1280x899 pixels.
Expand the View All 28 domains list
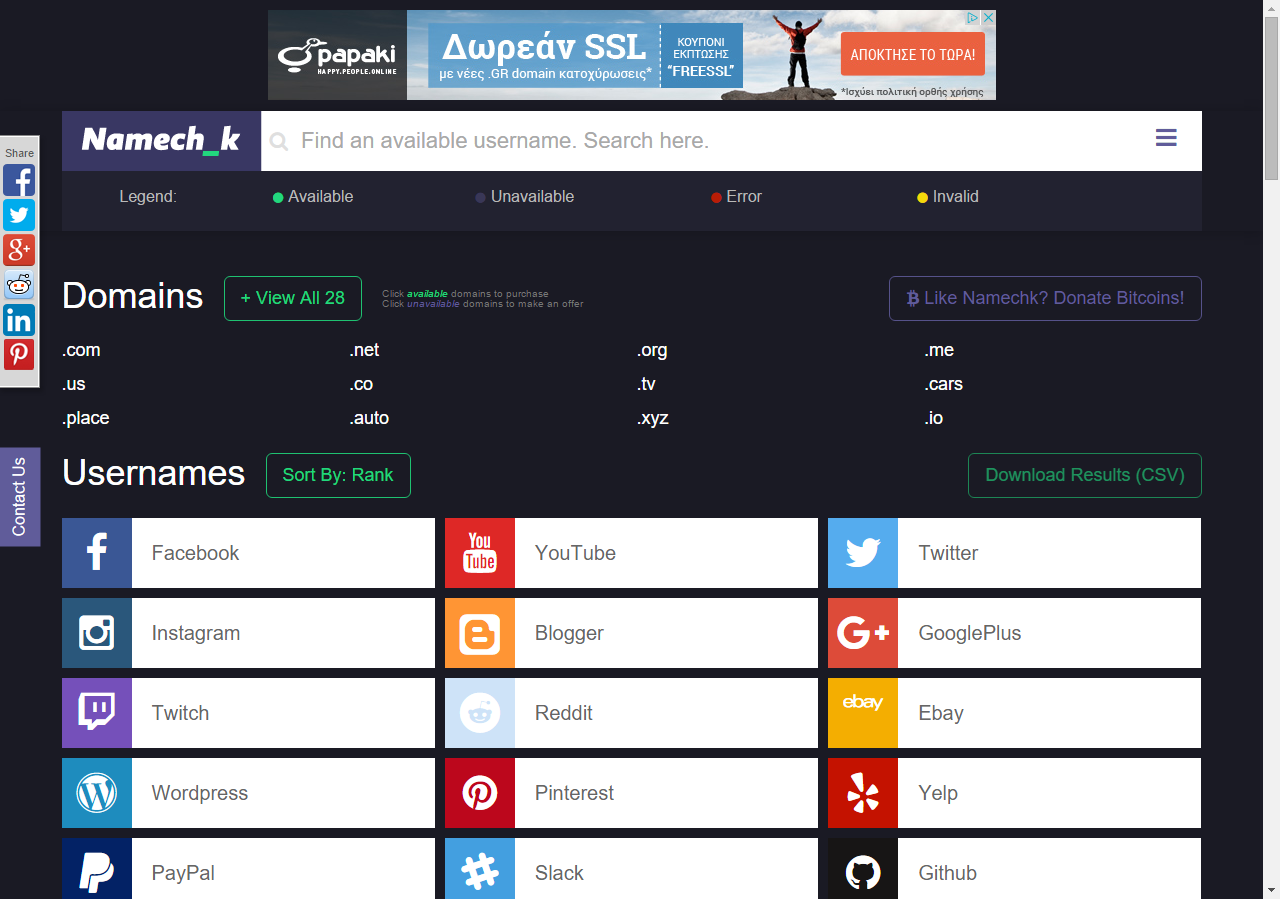point(293,298)
